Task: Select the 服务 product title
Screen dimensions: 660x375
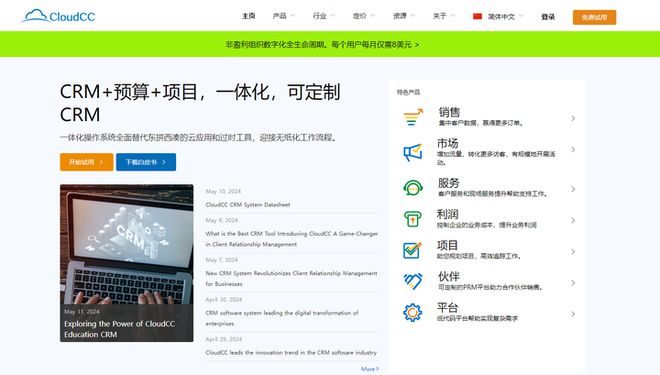Action: coord(448,183)
